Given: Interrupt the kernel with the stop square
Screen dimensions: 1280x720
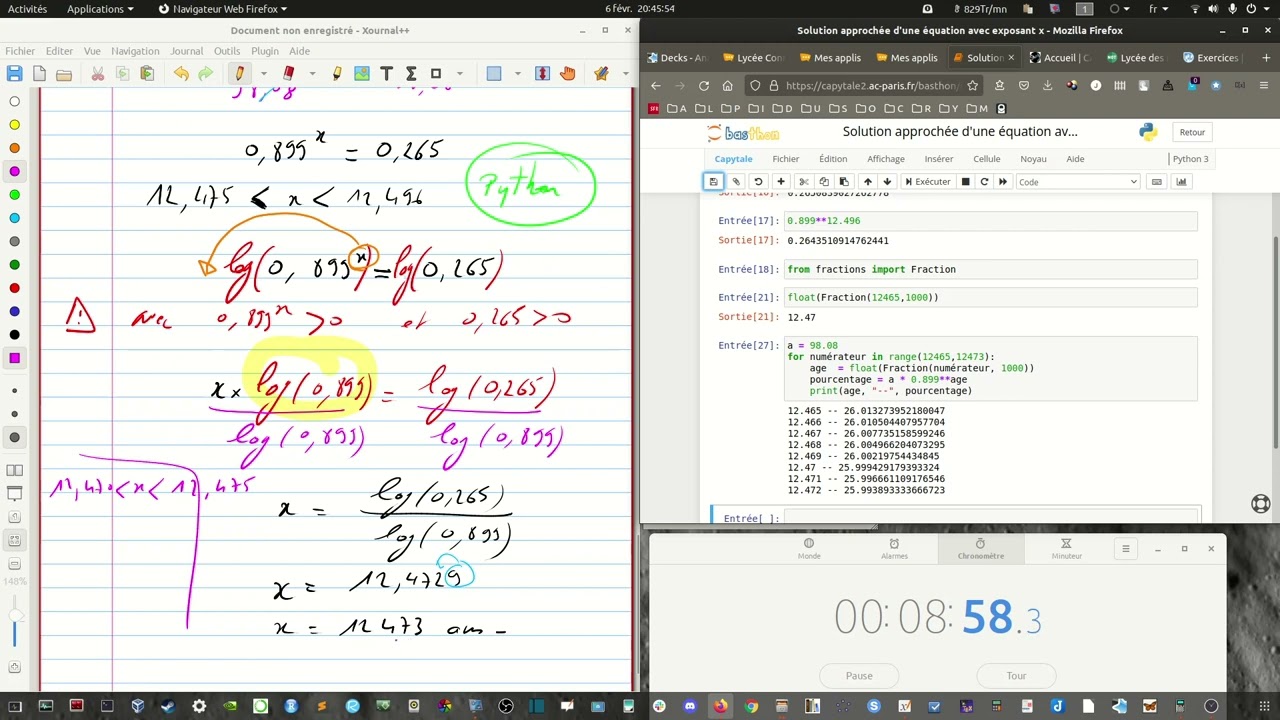Looking at the screenshot, I should [x=965, y=182].
